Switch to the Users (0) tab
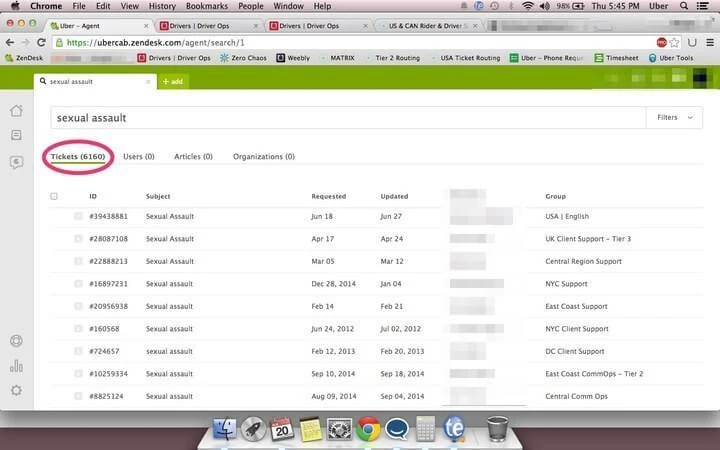 click(138, 157)
